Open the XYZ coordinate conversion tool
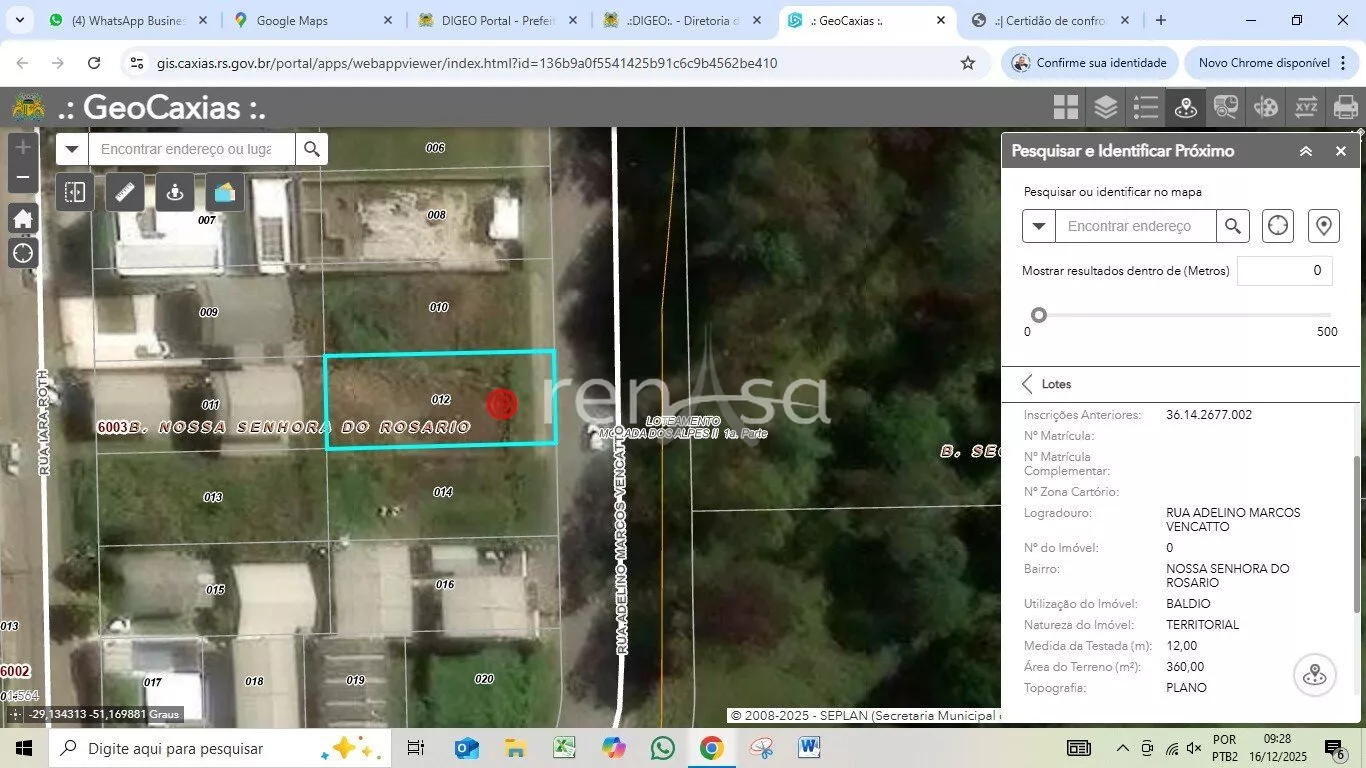The height and width of the screenshot is (768, 1366). tap(1306, 107)
